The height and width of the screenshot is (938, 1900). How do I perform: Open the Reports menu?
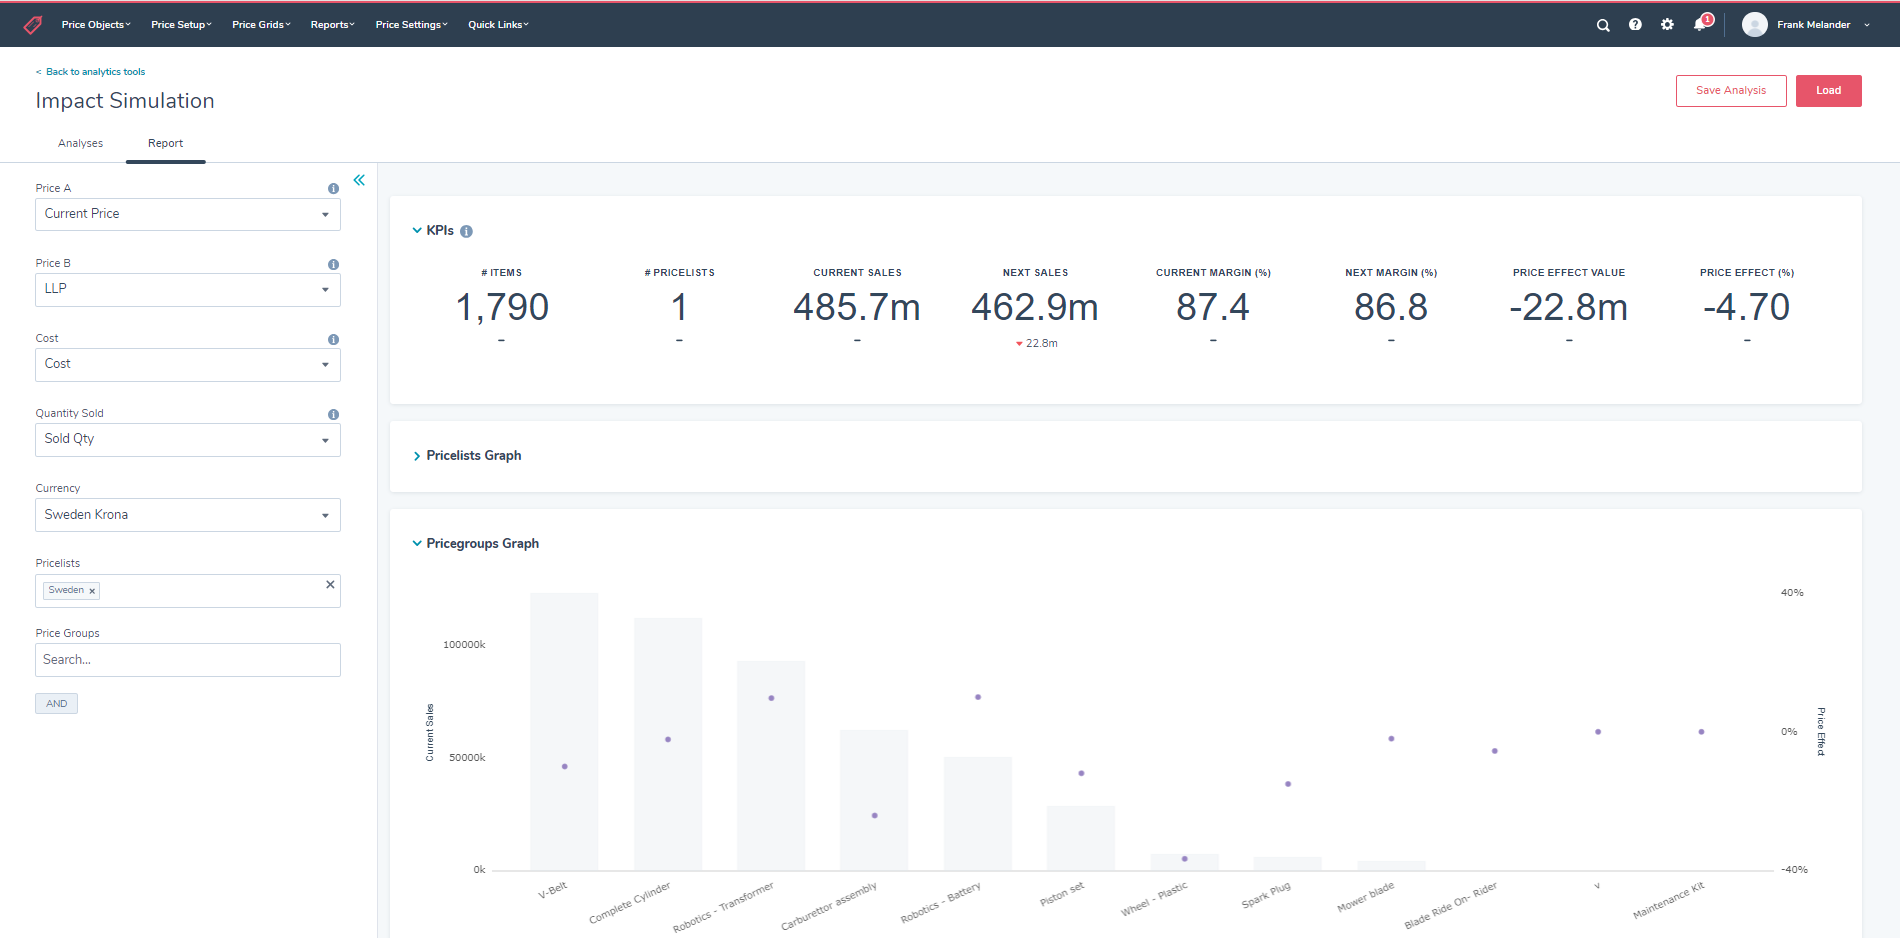coord(332,25)
